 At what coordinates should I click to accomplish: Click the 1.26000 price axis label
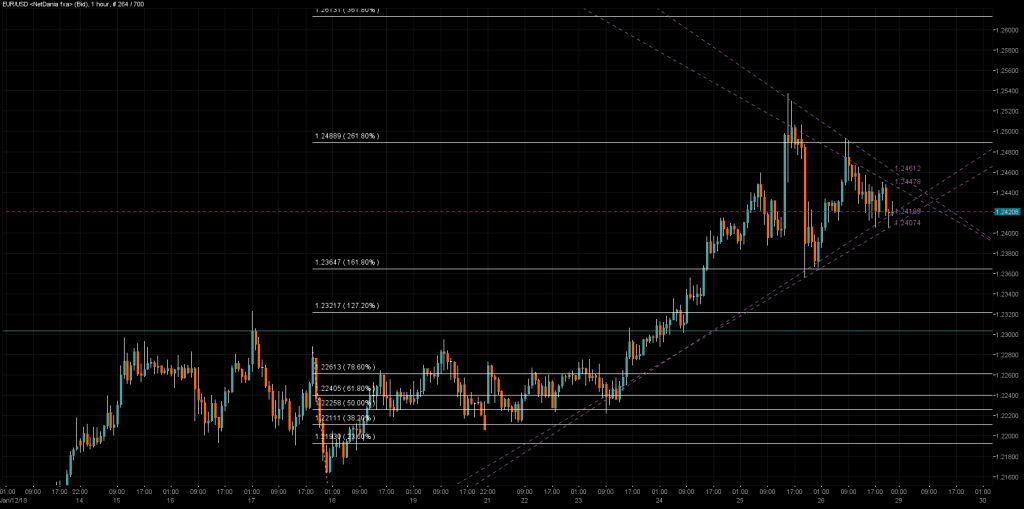[x=1006, y=30]
